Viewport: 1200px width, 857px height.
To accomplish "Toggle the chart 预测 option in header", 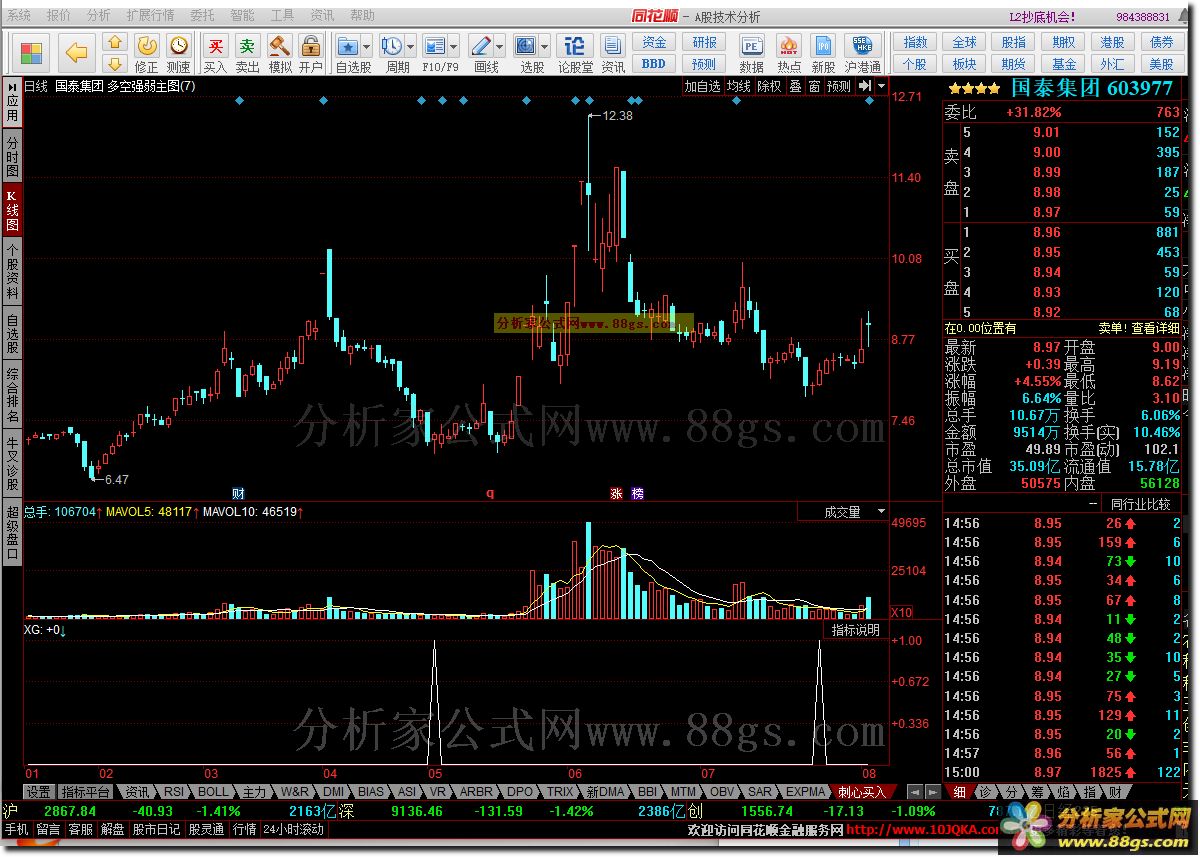I will tap(839, 87).
